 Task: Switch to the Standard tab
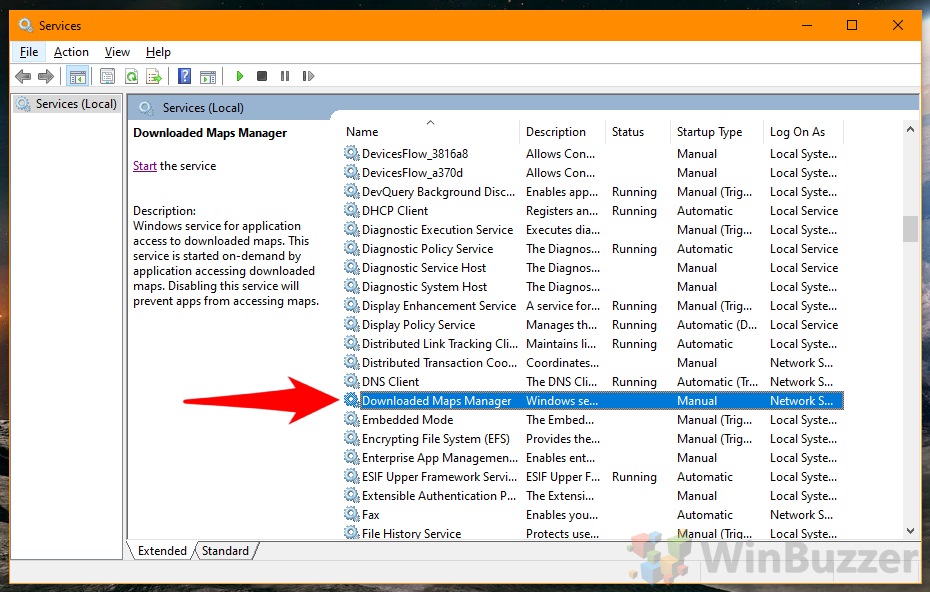(225, 550)
